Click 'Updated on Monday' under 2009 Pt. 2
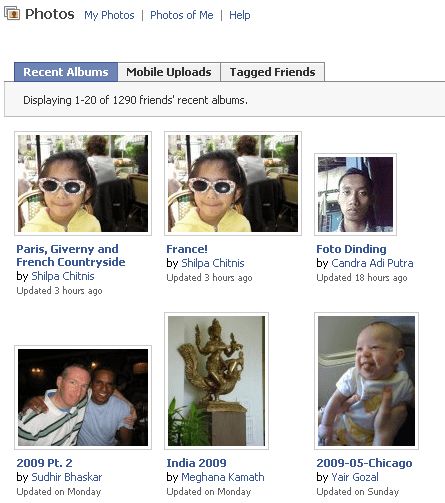The height and width of the screenshot is (503, 445). 59,492
